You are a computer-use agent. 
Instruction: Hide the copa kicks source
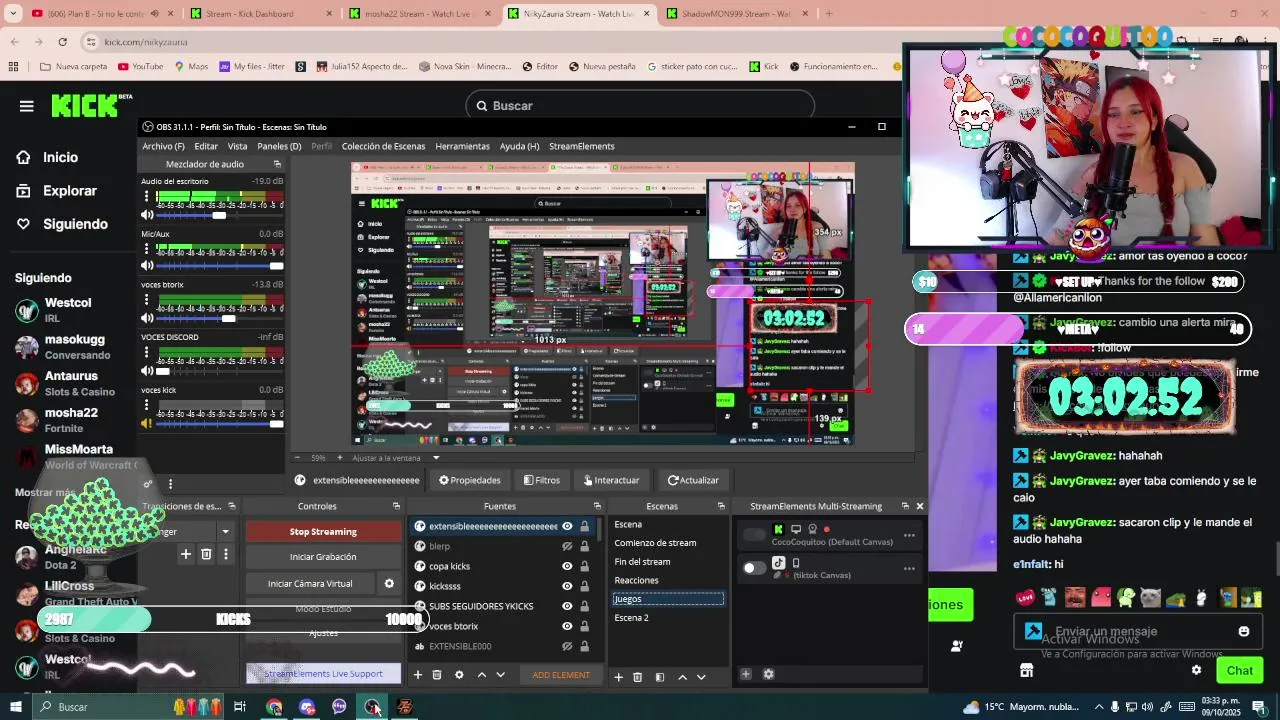coord(567,567)
